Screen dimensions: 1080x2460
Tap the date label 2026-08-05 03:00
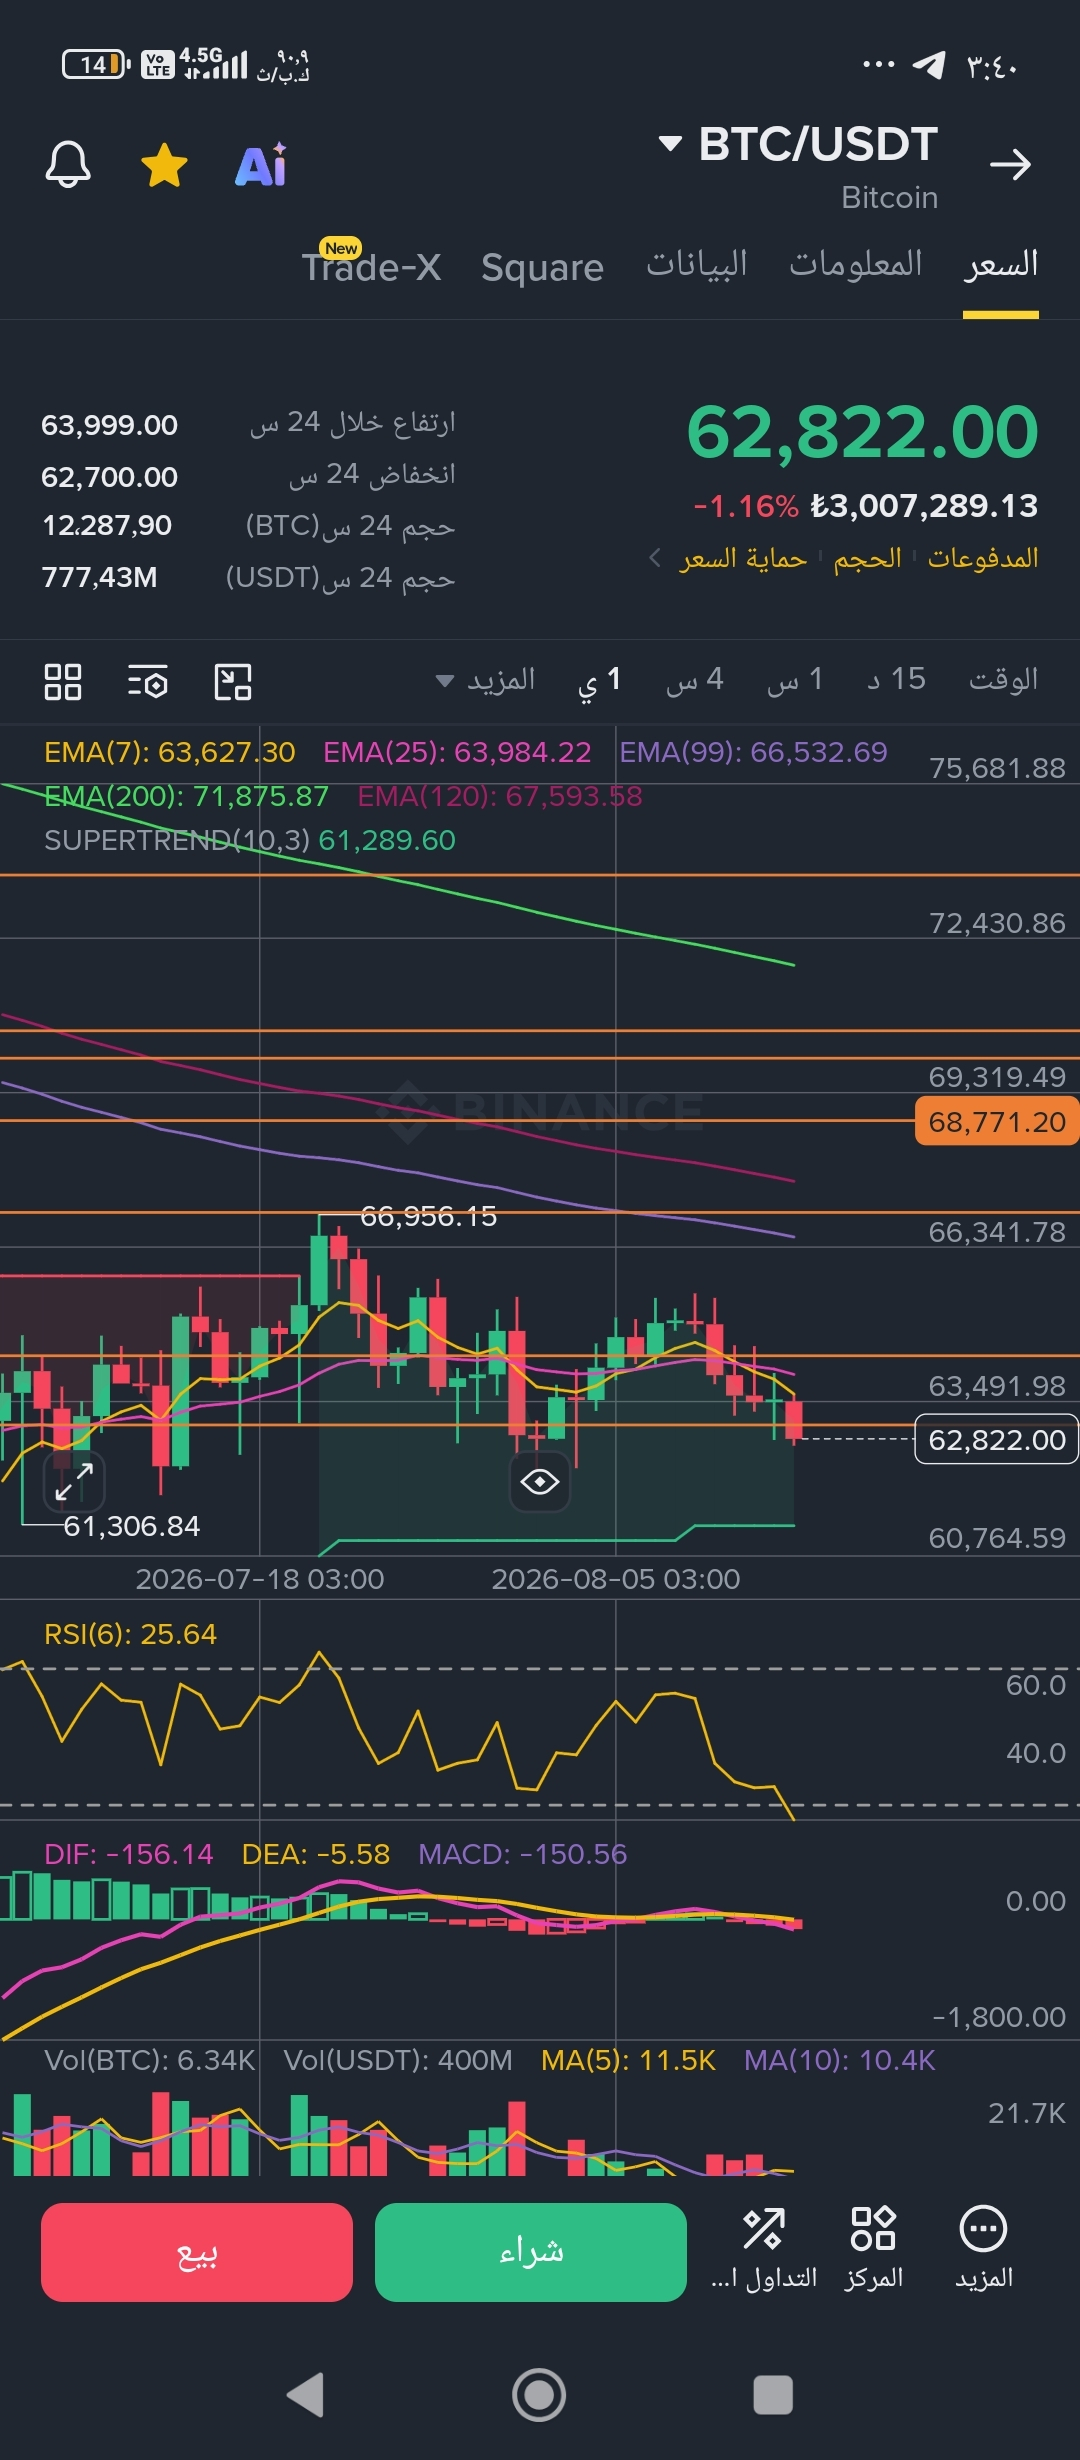616,1579
